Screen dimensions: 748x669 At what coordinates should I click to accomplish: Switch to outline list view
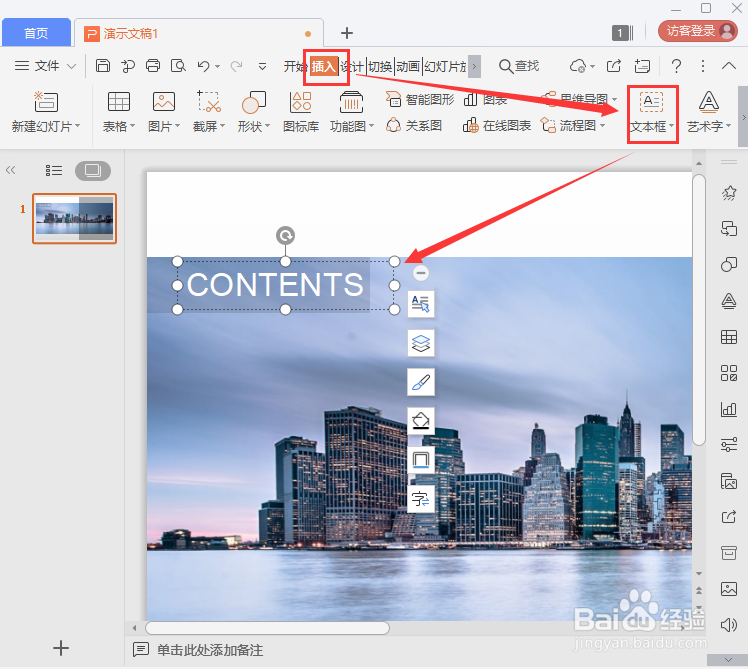(x=54, y=170)
